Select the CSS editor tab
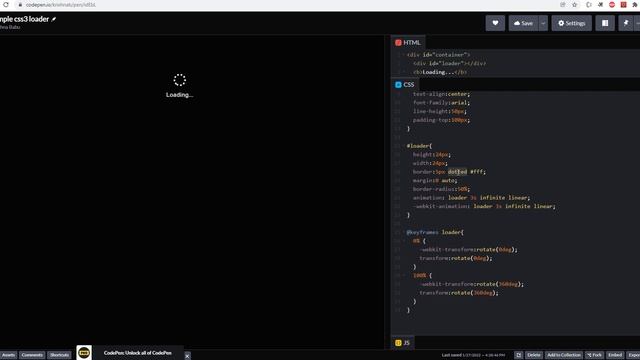640x360 pixels. click(404, 84)
